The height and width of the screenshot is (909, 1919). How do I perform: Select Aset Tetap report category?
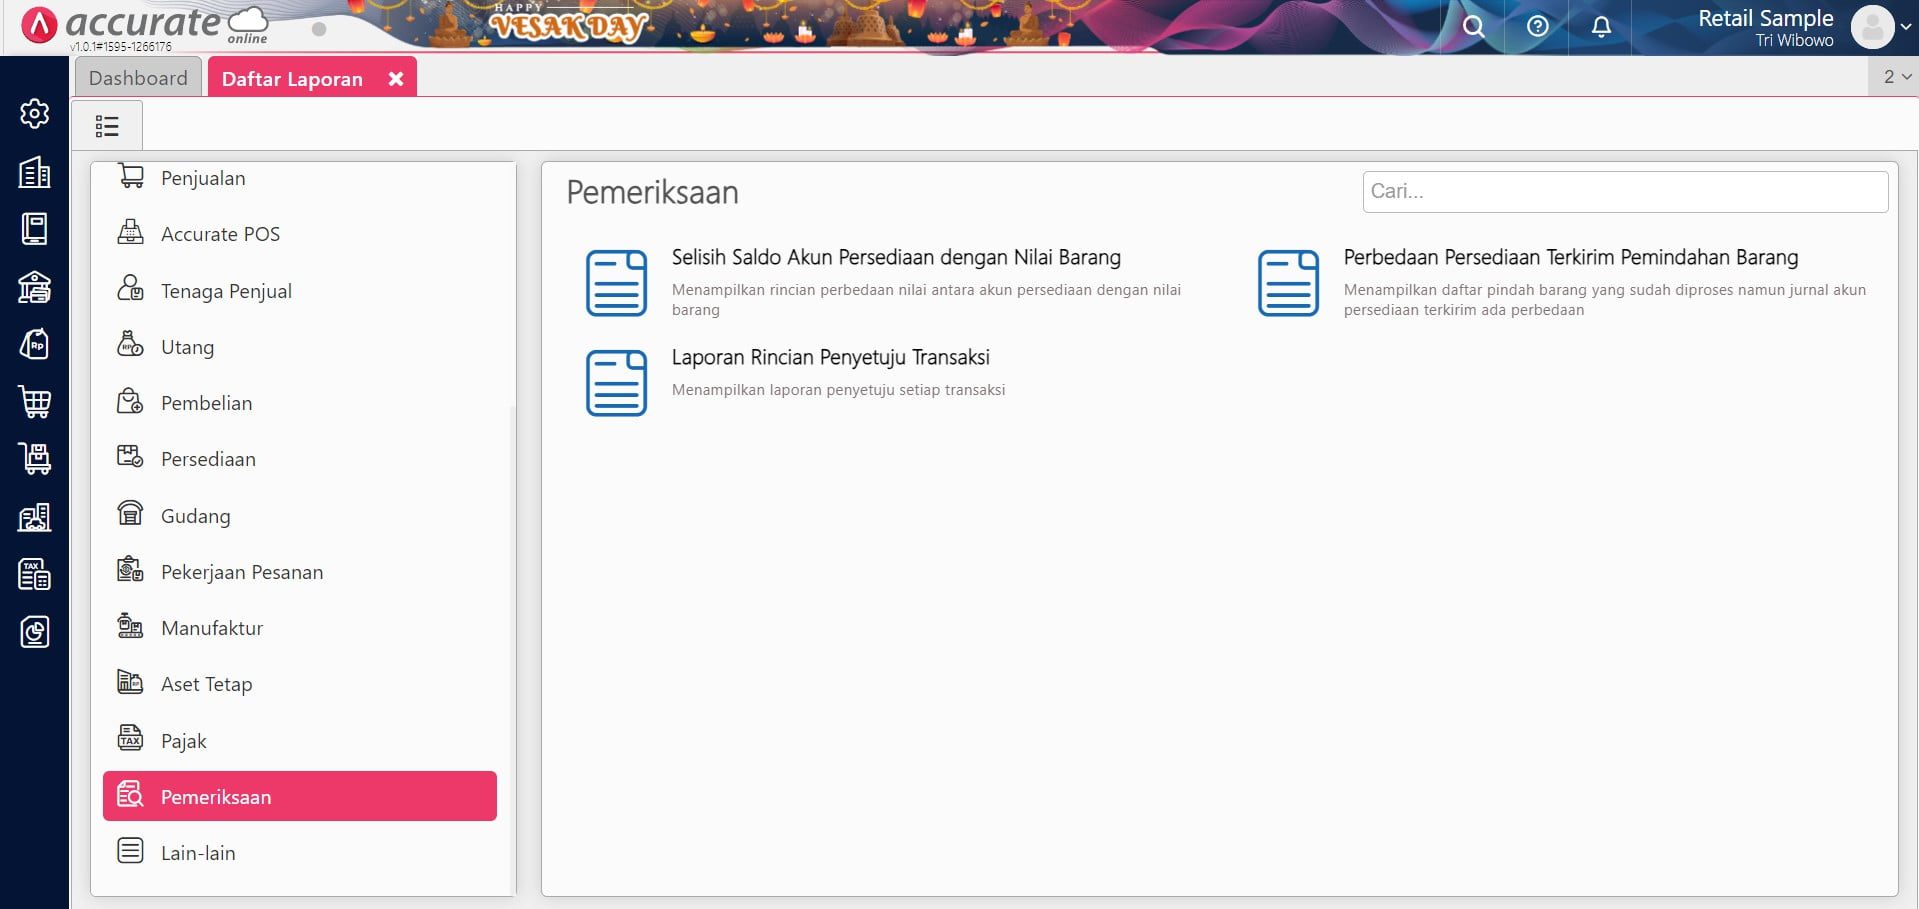click(x=206, y=684)
